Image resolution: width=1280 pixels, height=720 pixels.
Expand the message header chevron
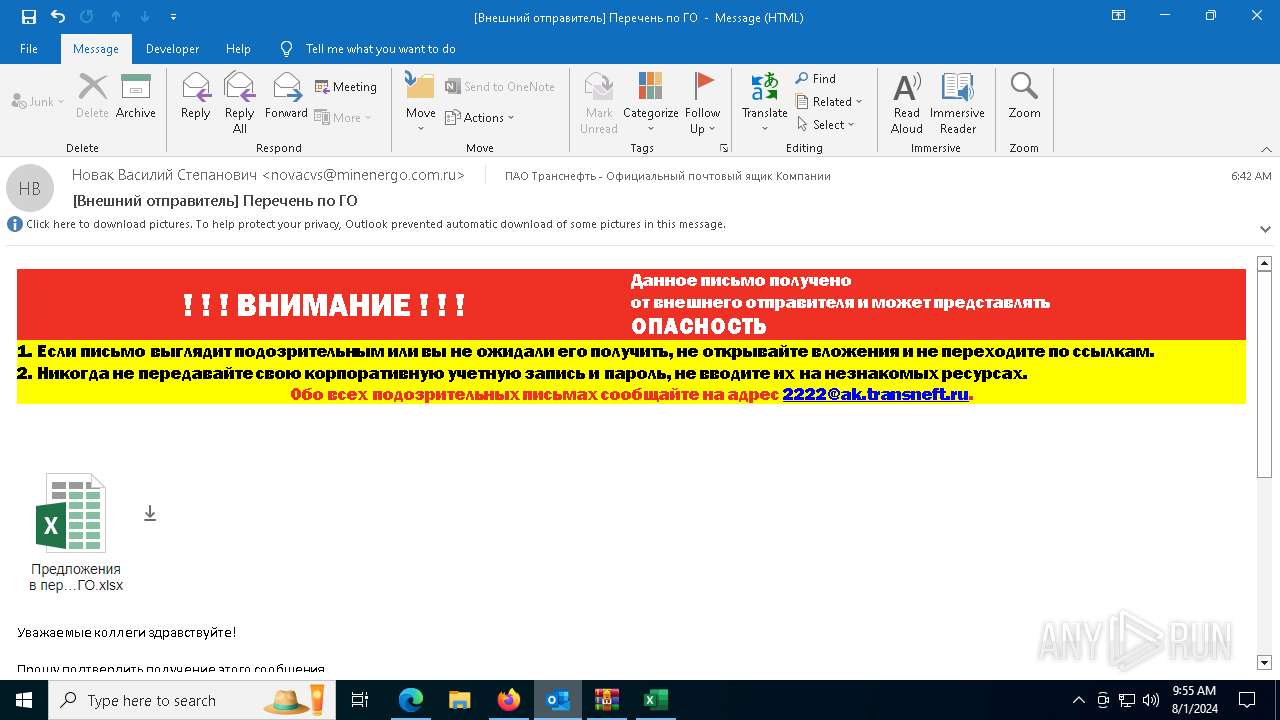[1265, 229]
